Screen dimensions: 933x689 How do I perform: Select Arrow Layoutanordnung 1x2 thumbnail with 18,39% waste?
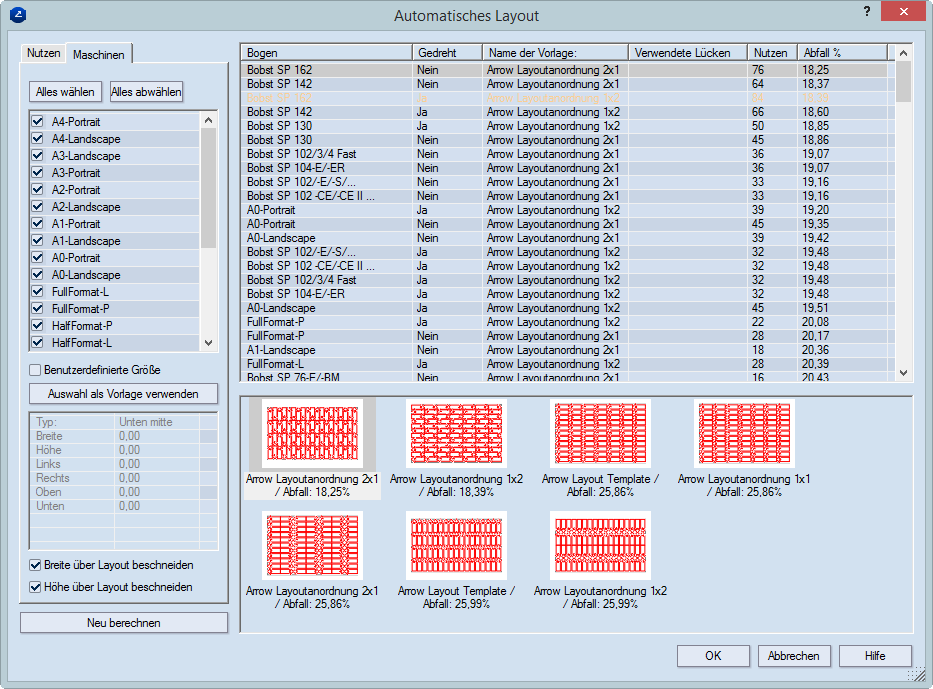click(x=456, y=434)
